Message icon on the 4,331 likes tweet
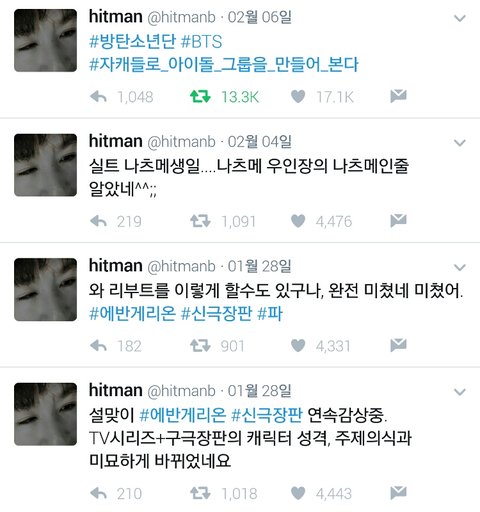This screenshot has width=480, height=512. tap(398, 345)
